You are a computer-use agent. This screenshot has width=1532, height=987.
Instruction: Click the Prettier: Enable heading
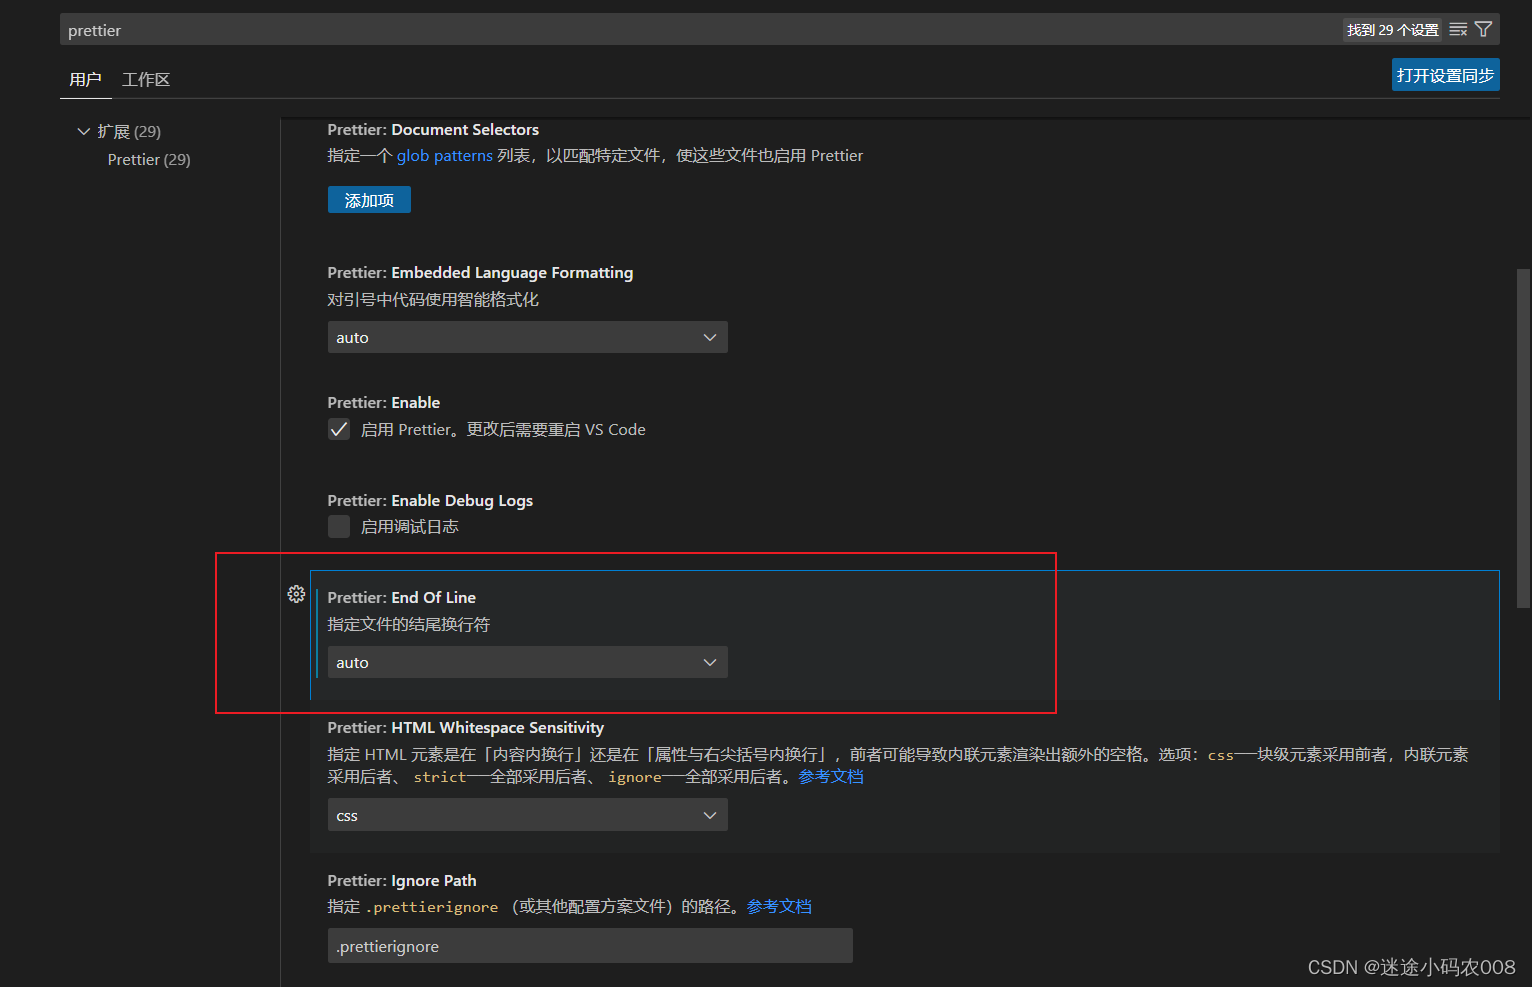click(384, 403)
